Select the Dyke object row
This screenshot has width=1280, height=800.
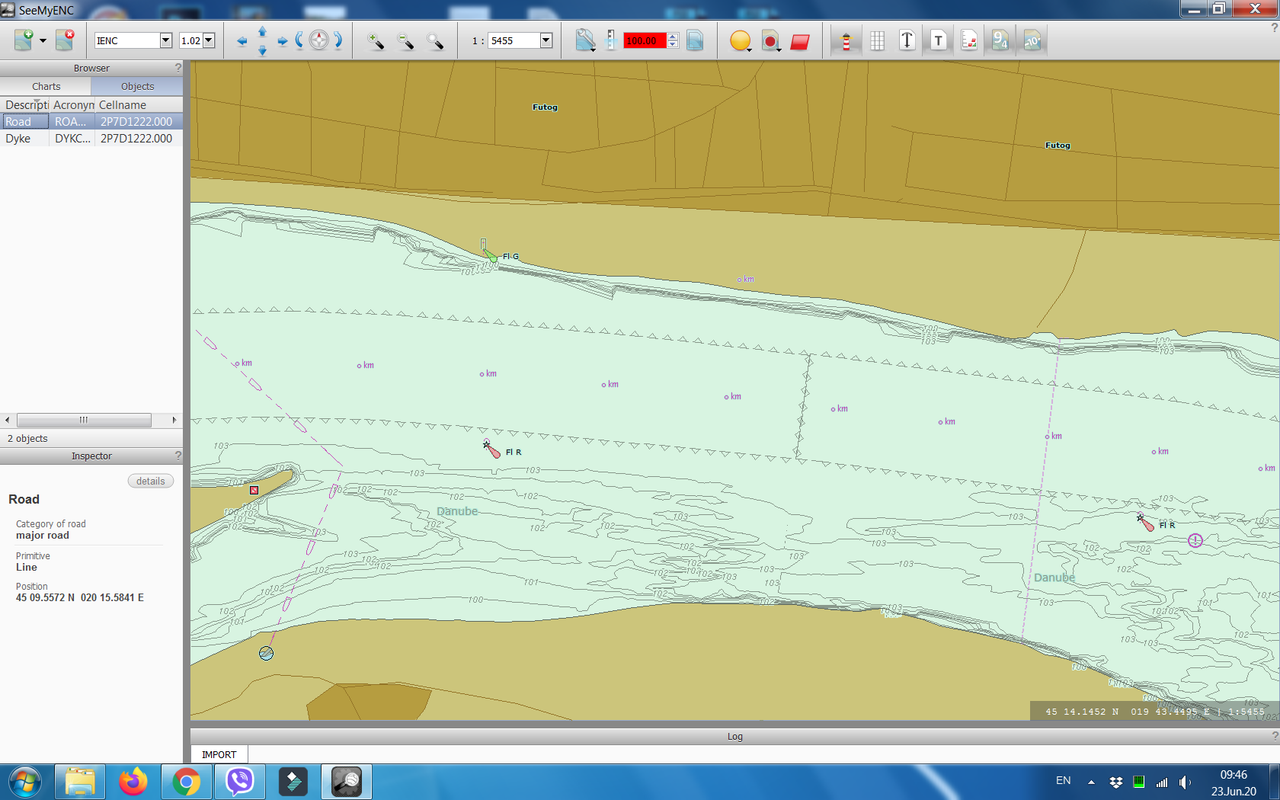pyautogui.click(x=91, y=138)
